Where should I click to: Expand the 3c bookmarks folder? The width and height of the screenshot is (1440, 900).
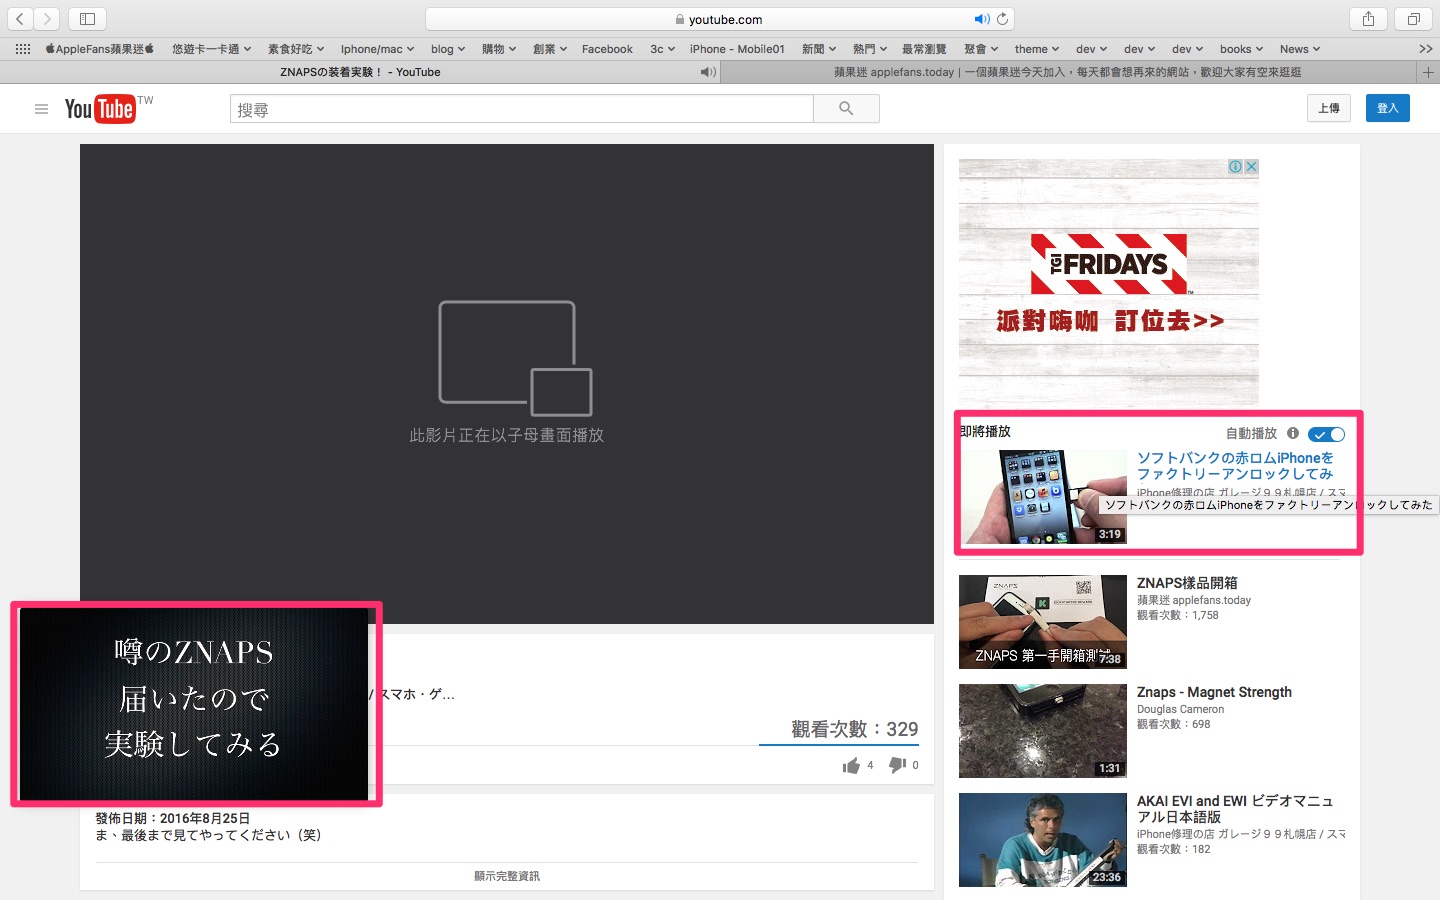(x=662, y=49)
